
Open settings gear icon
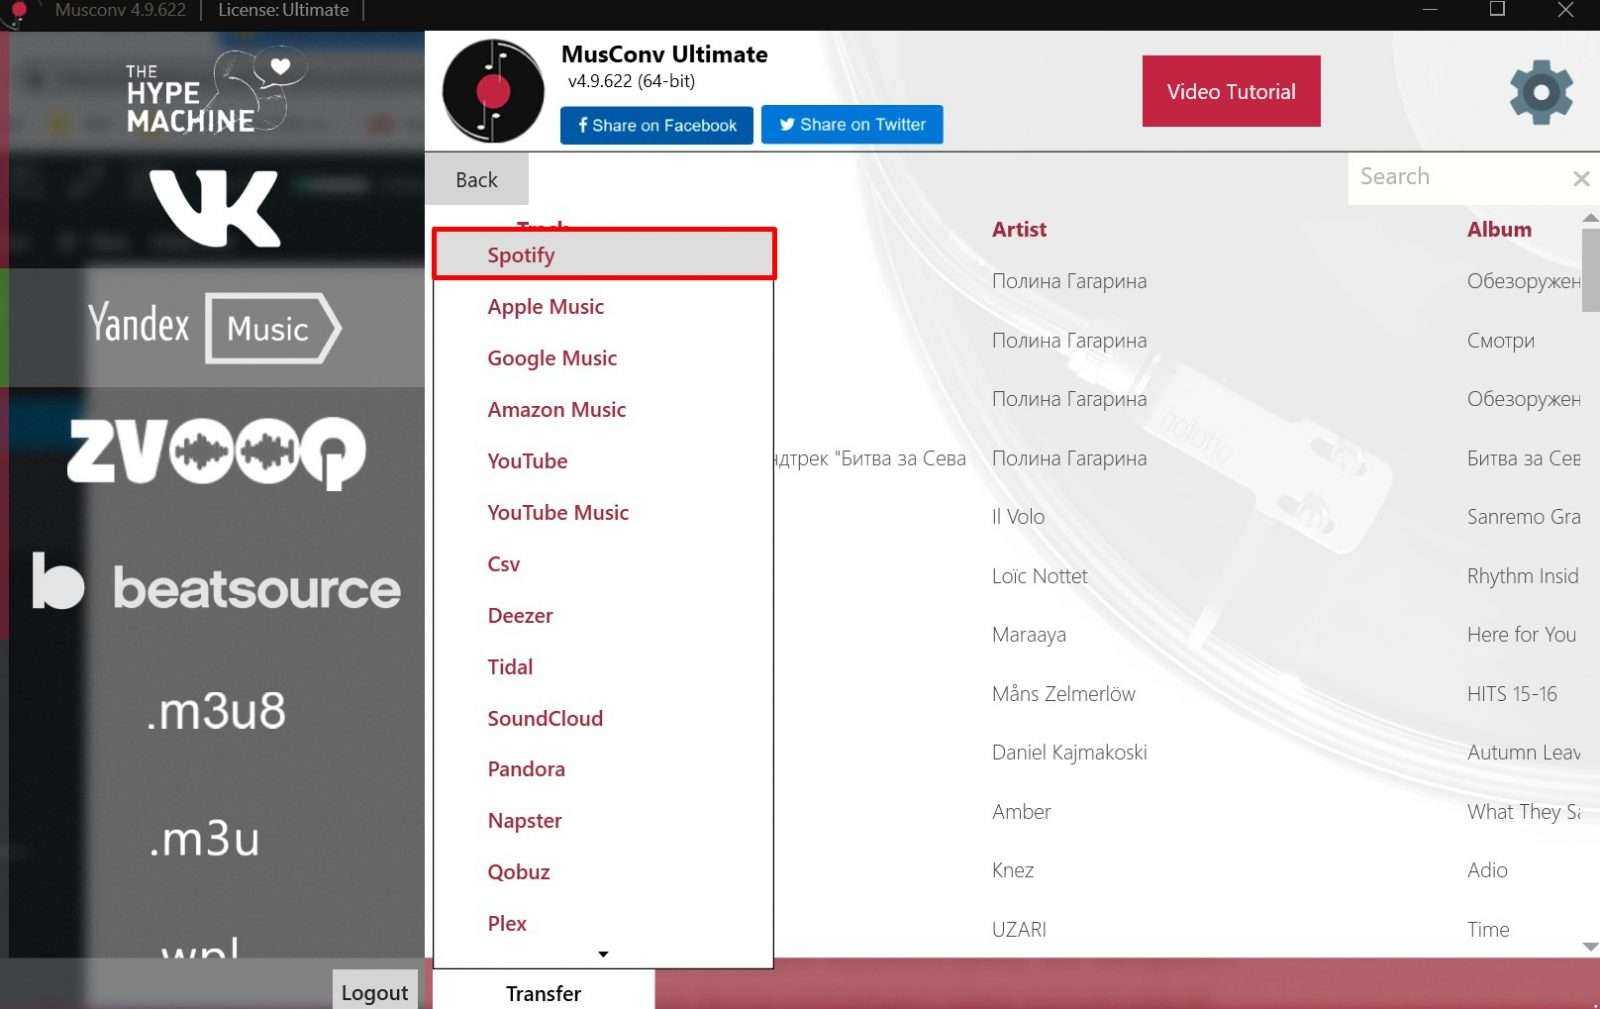coord(1541,92)
